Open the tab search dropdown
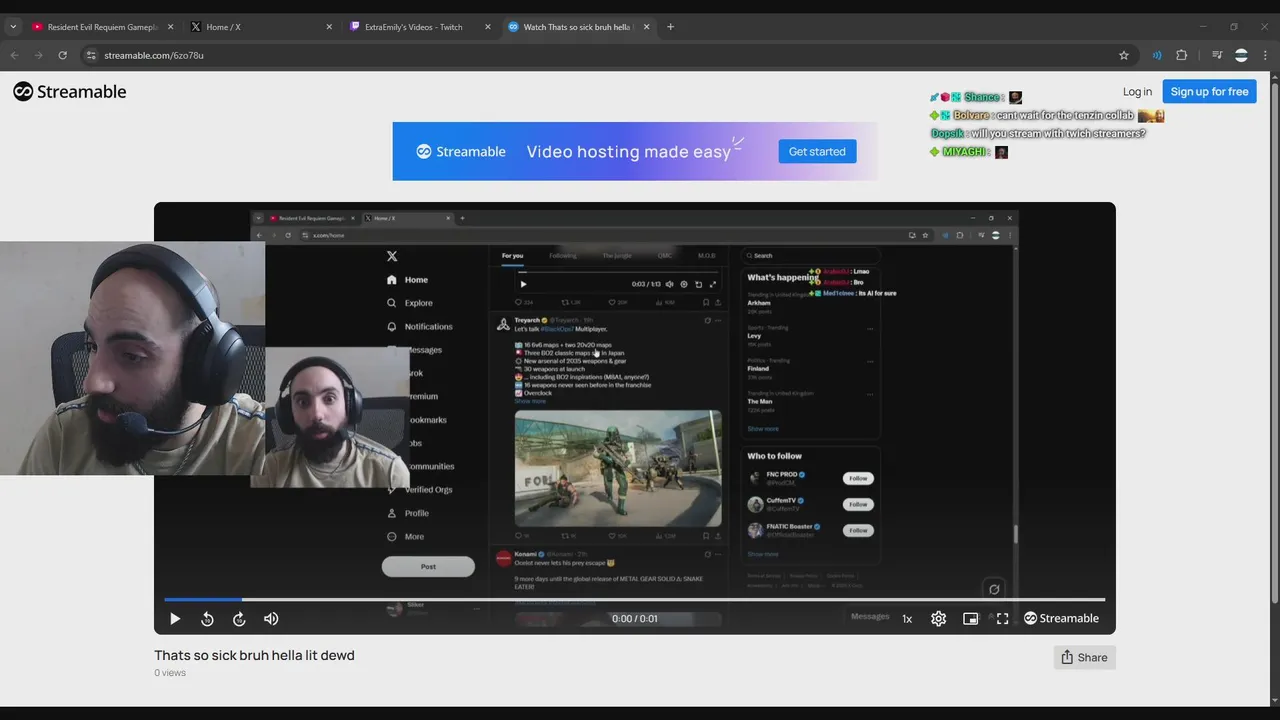 click(x=13, y=27)
